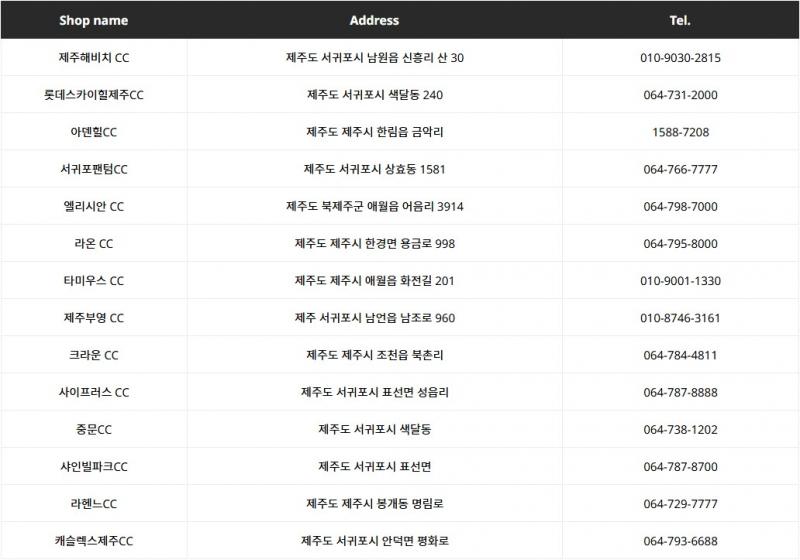Click phone number 010-8746-3161
The height and width of the screenshot is (560, 800).
click(x=680, y=318)
